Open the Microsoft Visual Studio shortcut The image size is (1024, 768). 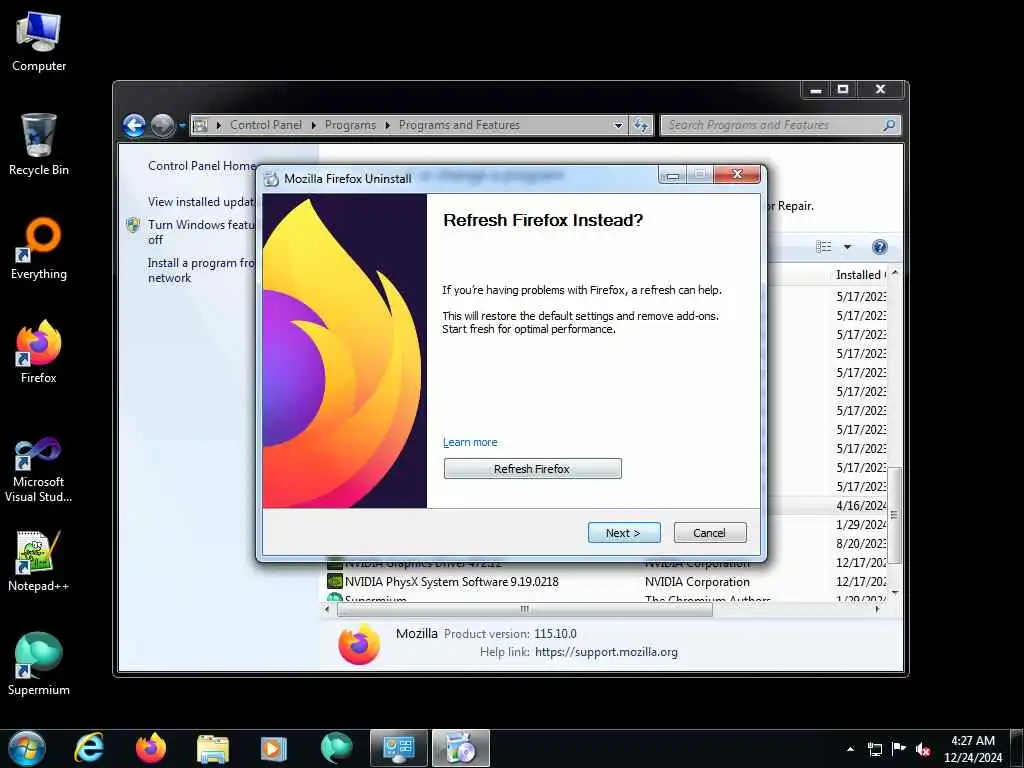pos(39,470)
